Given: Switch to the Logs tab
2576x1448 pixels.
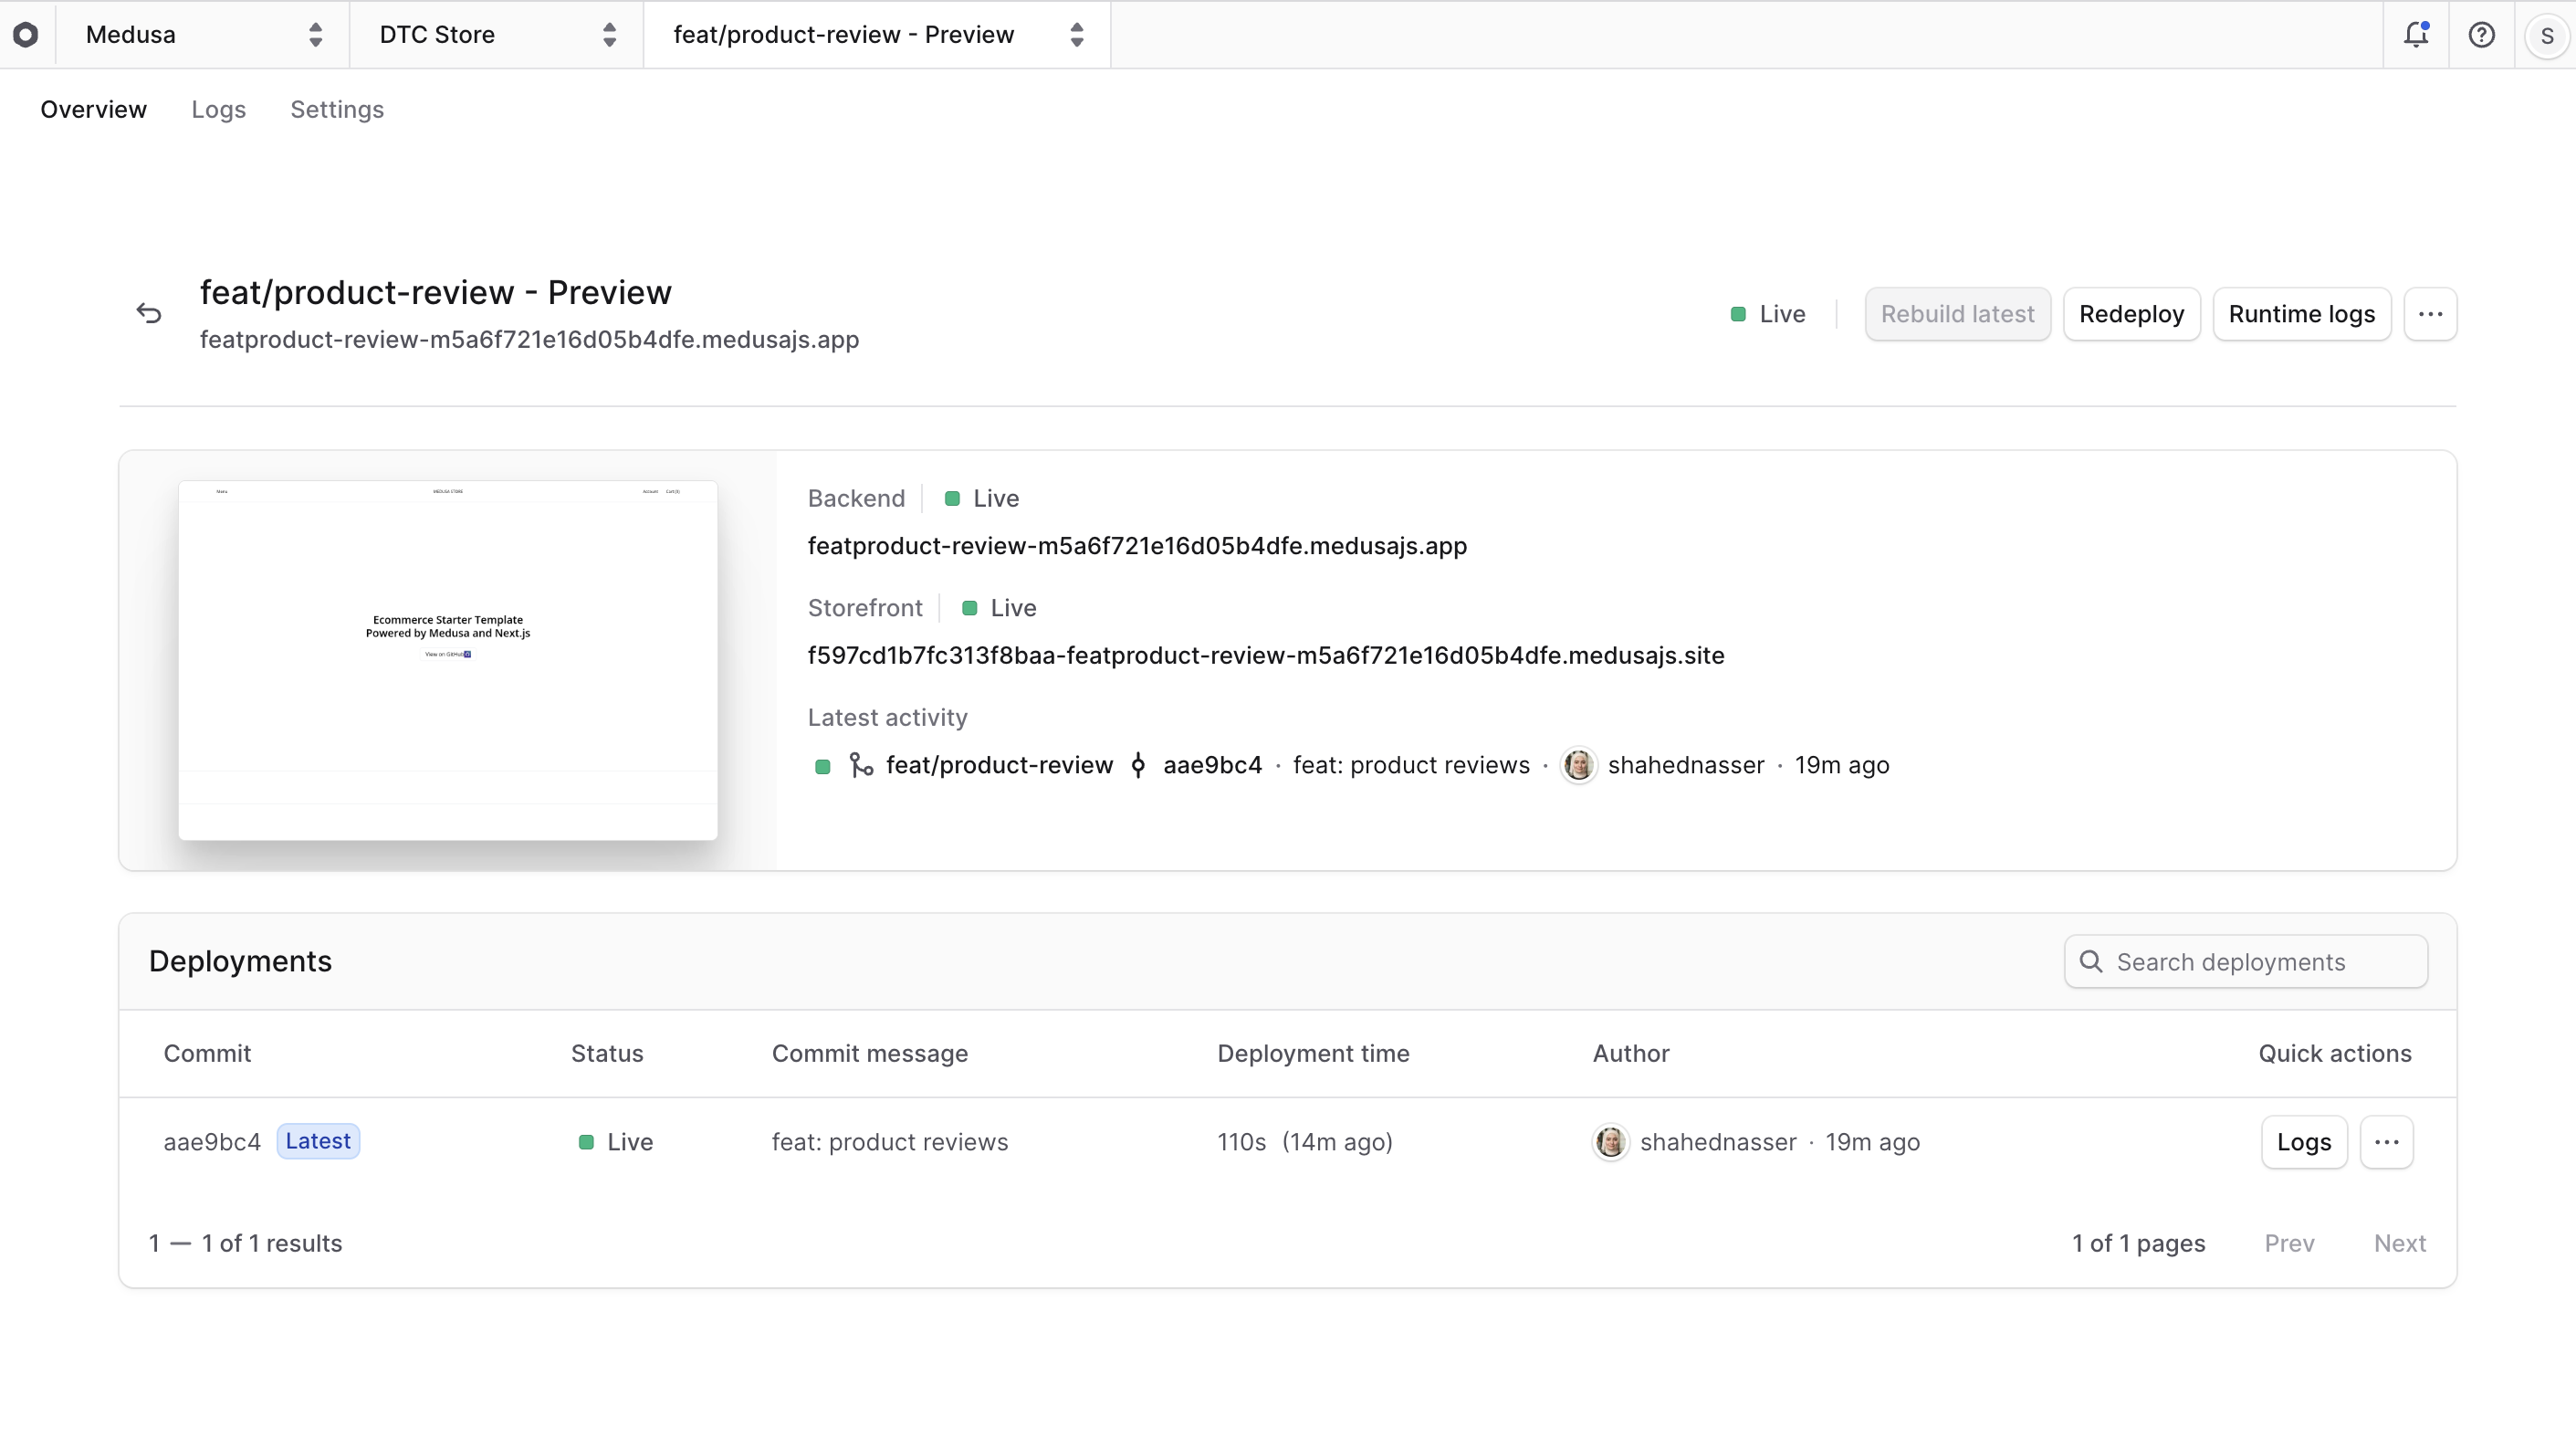Looking at the screenshot, I should pyautogui.click(x=218, y=110).
